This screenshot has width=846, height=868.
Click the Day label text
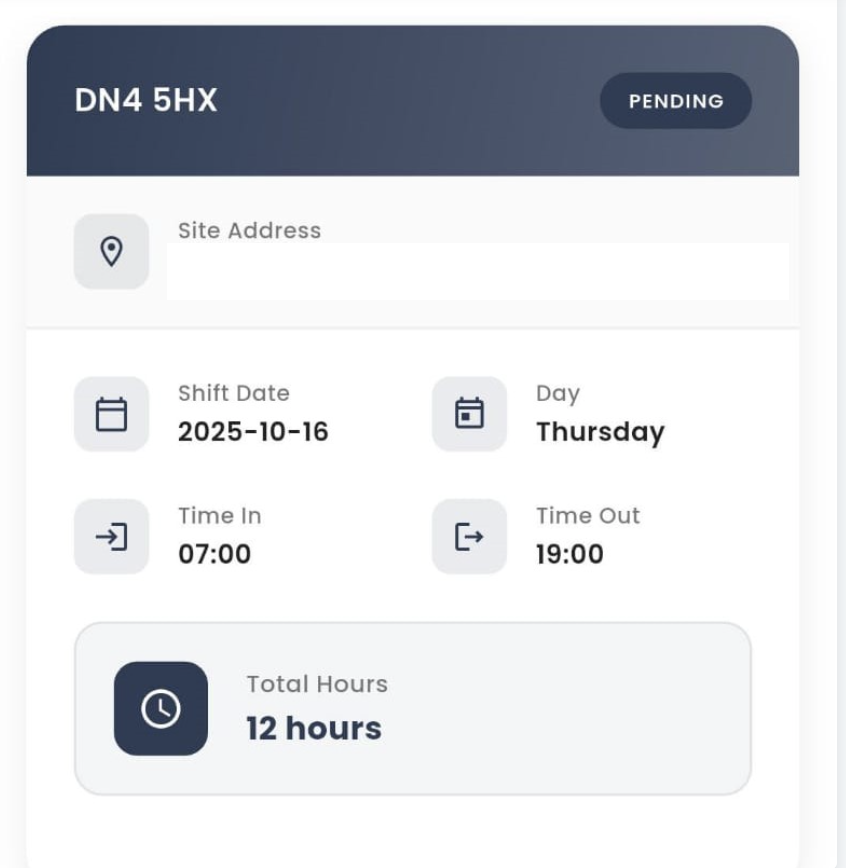point(557,393)
